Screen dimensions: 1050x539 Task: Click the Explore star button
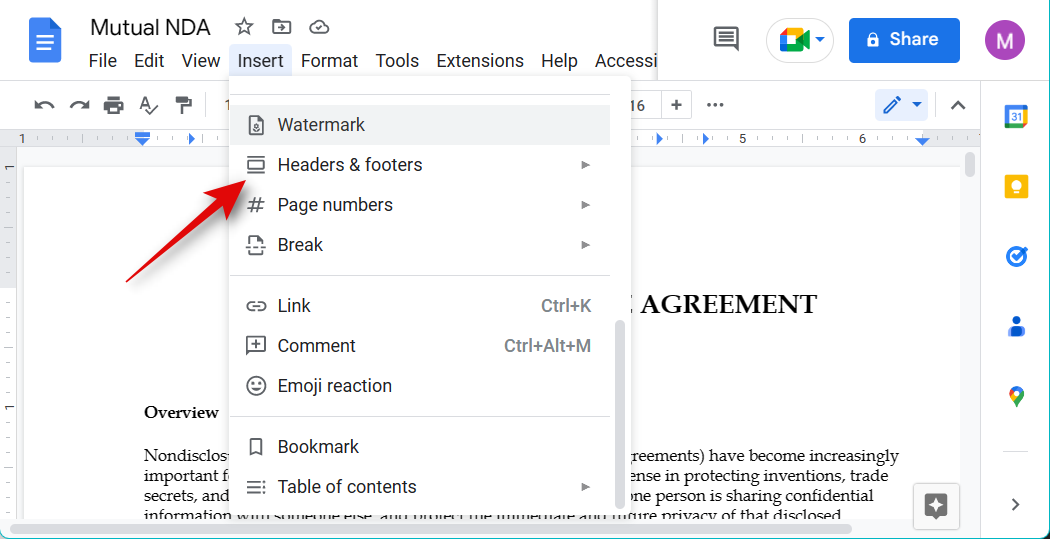936,505
